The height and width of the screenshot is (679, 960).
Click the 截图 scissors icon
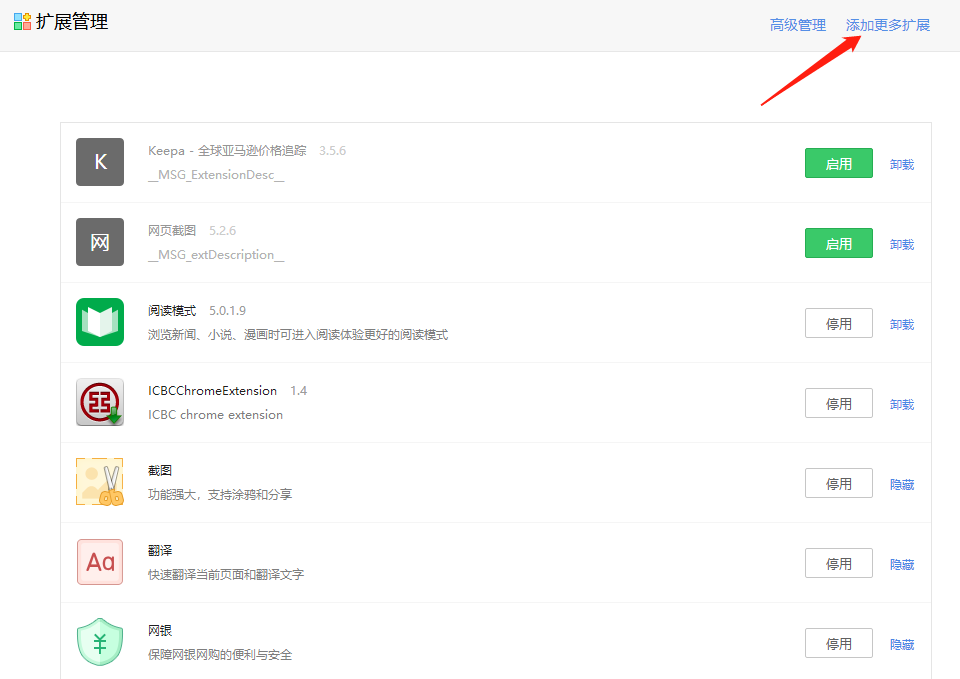coord(100,482)
